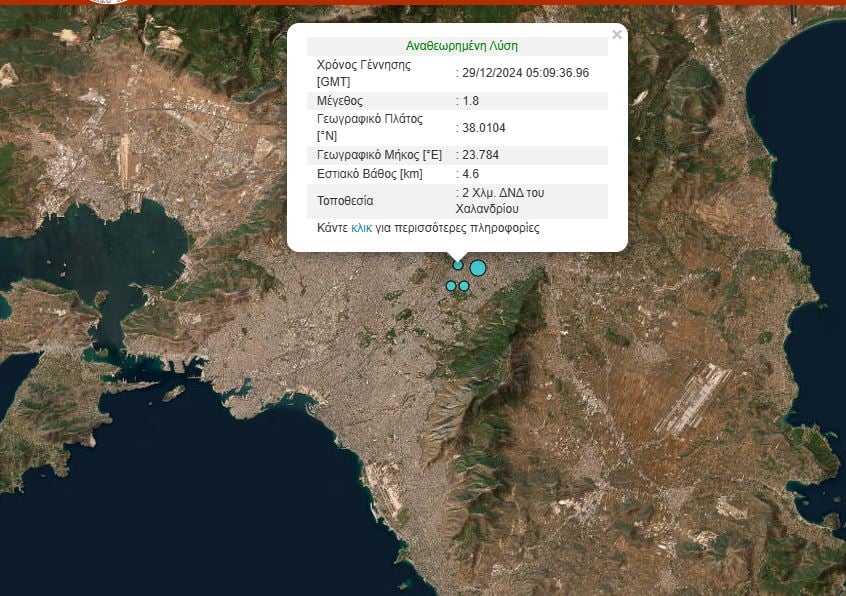
Task: Click the orange header bar at the top
Action: point(500,2)
